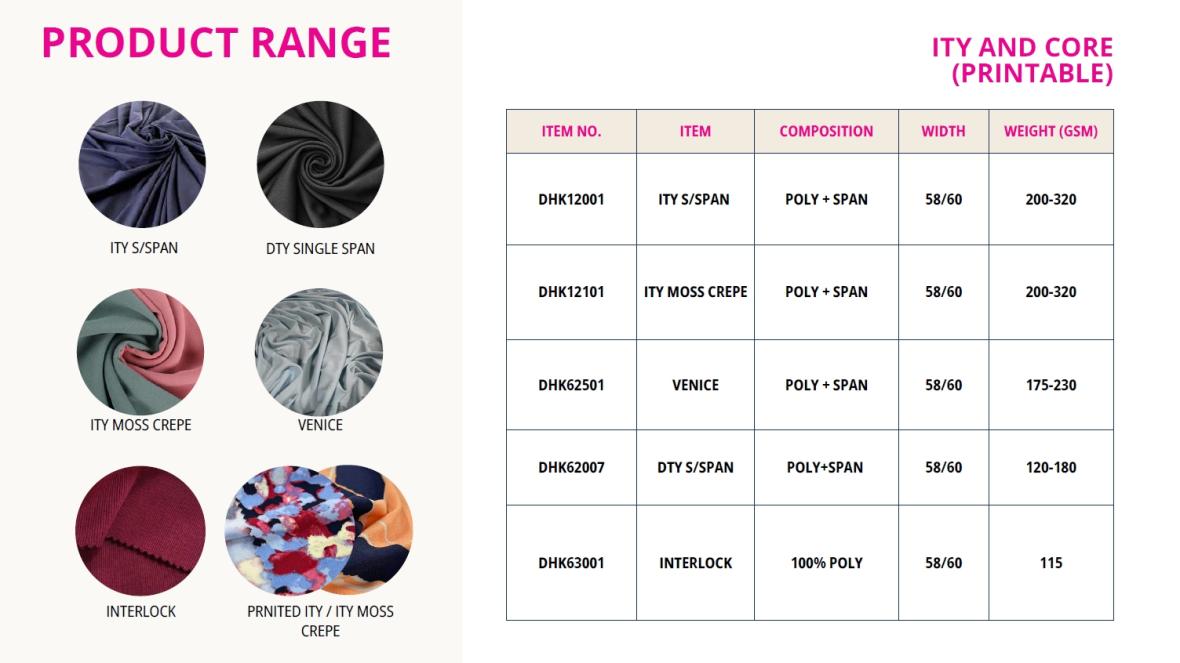Click the WIDTH column header

[x=944, y=132]
